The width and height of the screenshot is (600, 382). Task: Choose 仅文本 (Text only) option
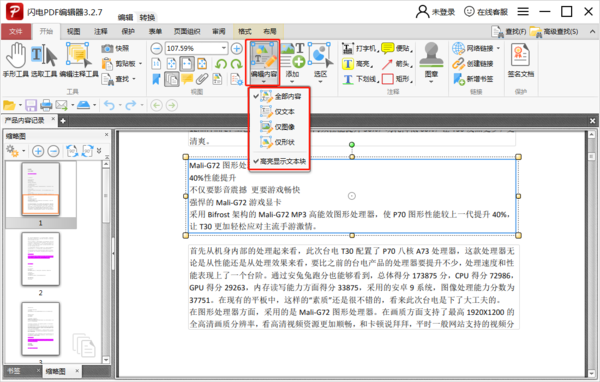pyautogui.click(x=279, y=112)
